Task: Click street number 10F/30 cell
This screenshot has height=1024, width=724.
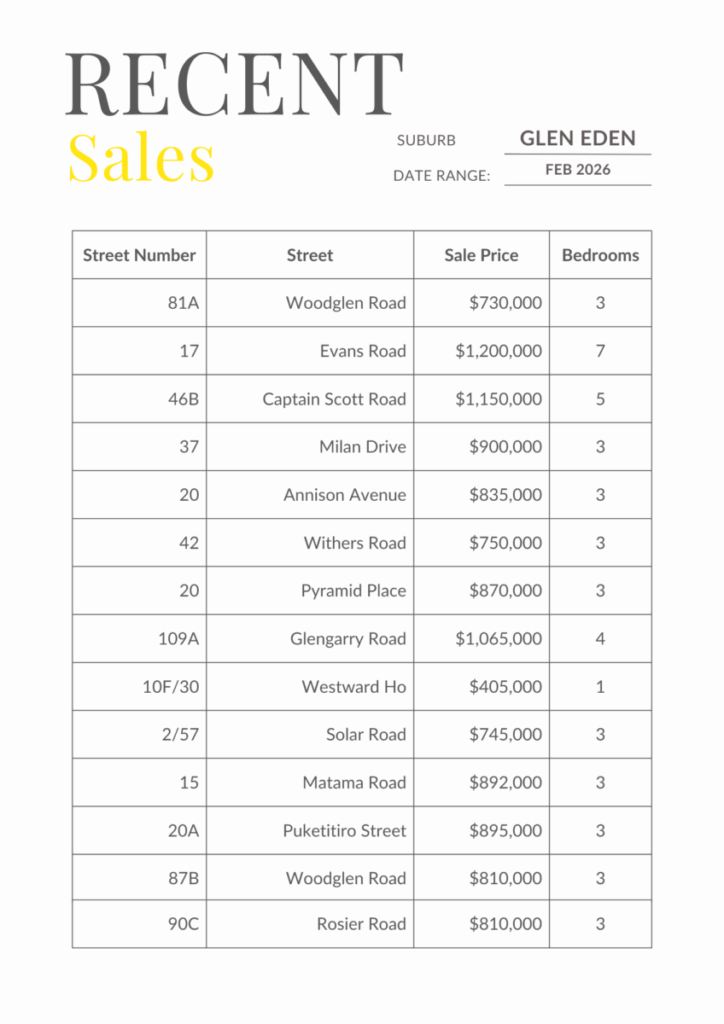Action: (x=170, y=687)
